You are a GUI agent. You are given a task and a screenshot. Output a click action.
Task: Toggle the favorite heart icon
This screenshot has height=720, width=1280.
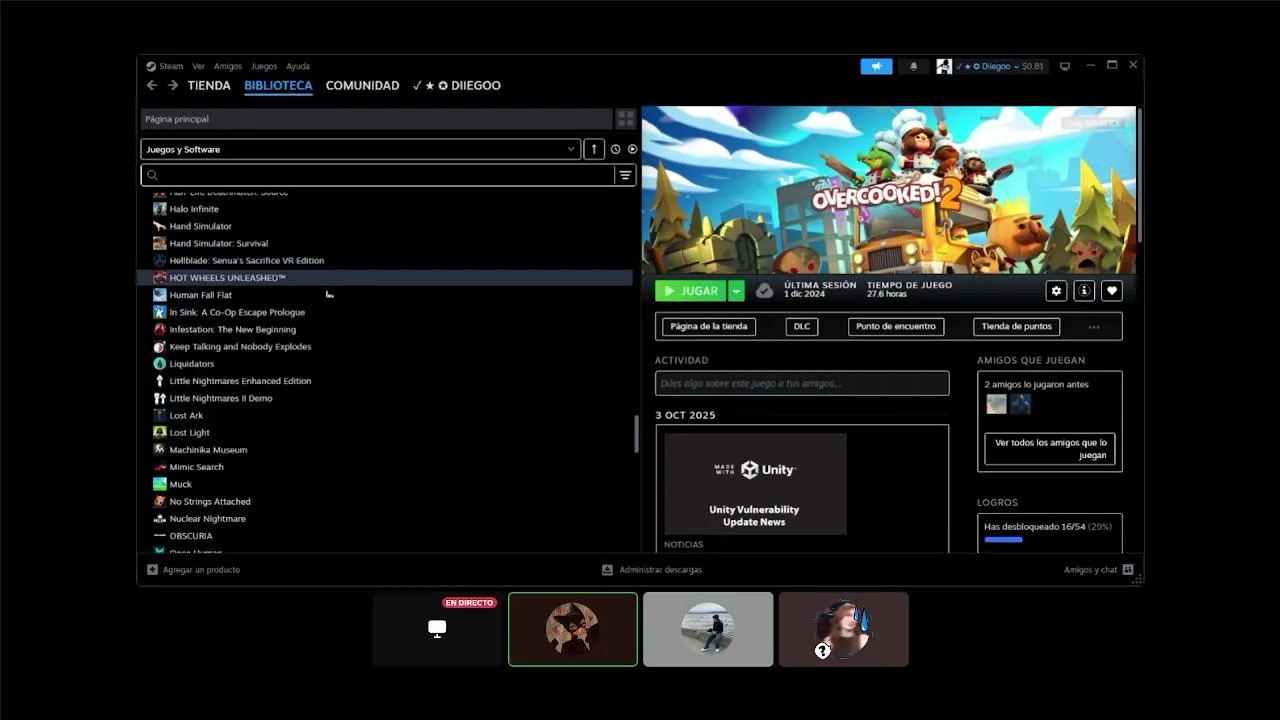tap(1112, 291)
